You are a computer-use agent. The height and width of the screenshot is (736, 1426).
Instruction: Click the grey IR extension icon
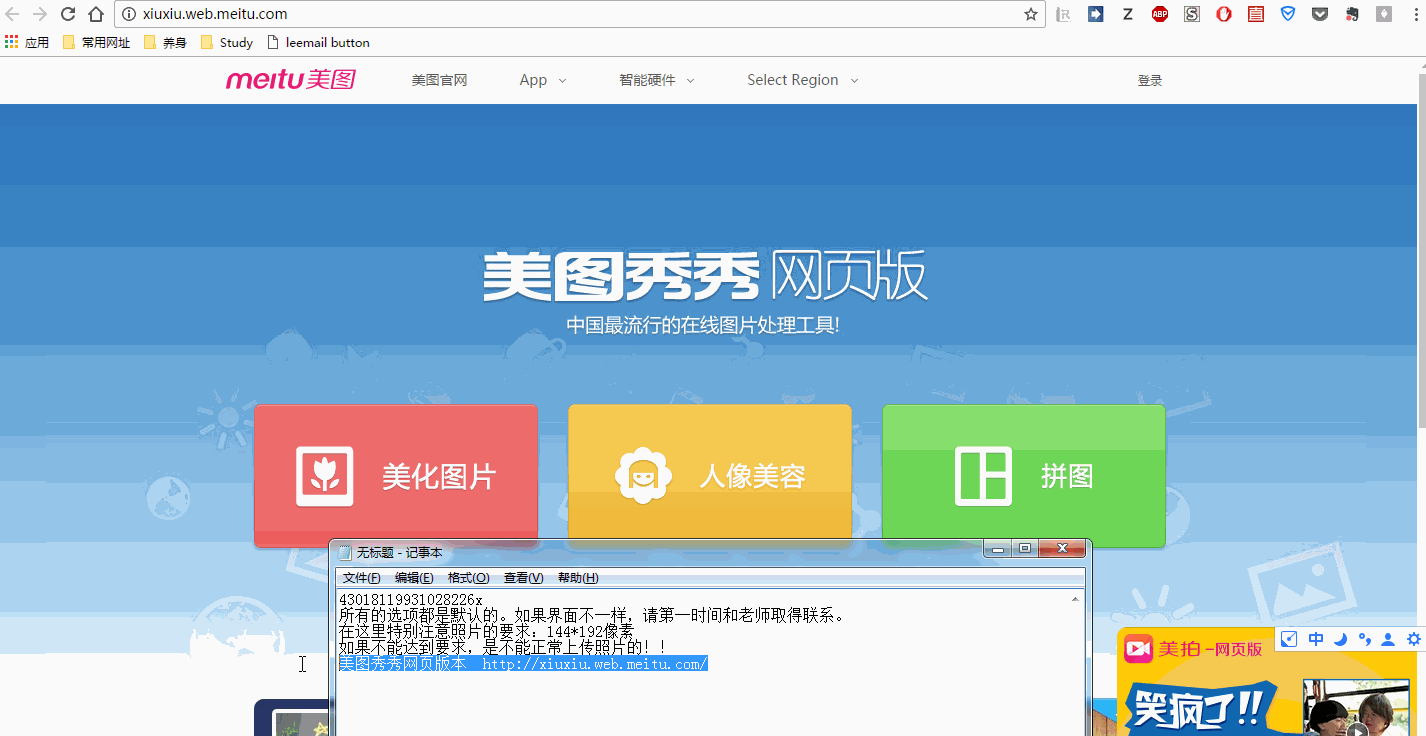(x=1064, y=14)
